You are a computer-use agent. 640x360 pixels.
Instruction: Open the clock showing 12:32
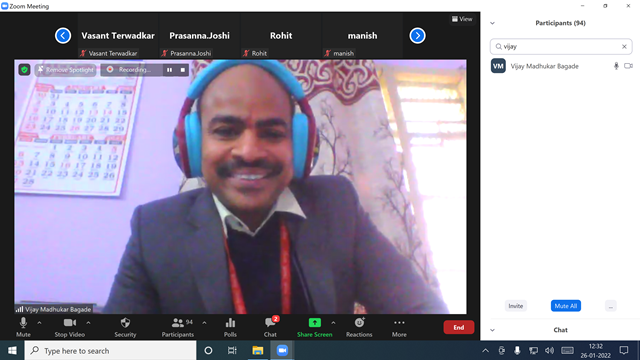[596, 351]
